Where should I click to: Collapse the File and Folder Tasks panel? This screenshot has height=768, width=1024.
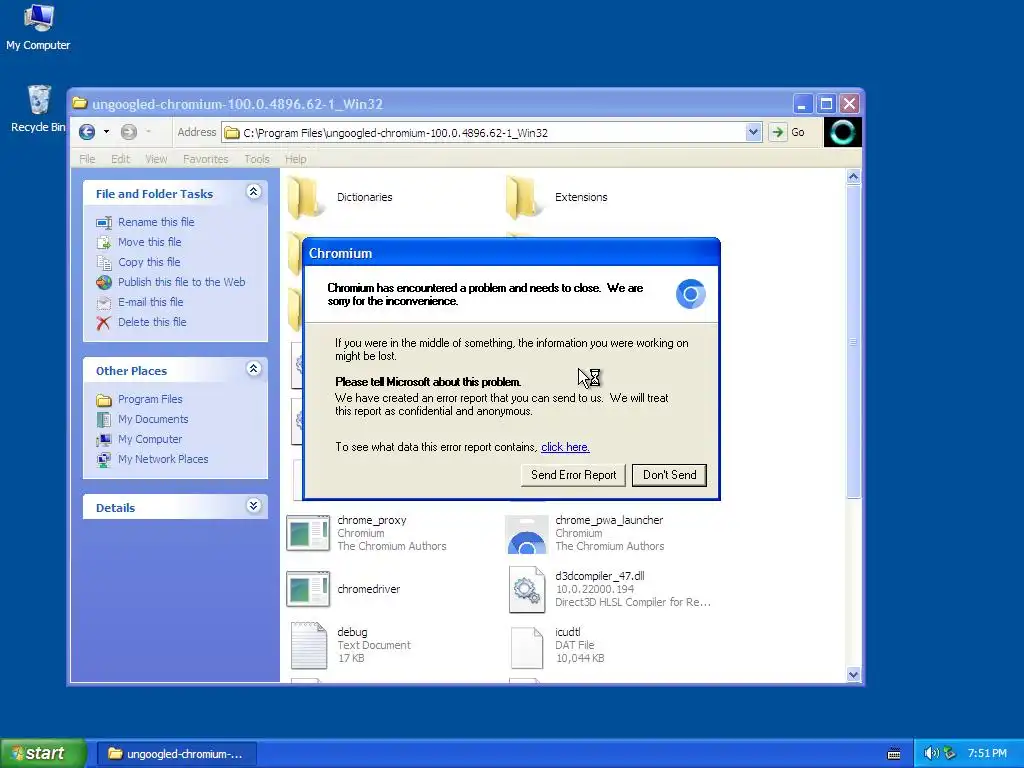[x=254, y=192]
